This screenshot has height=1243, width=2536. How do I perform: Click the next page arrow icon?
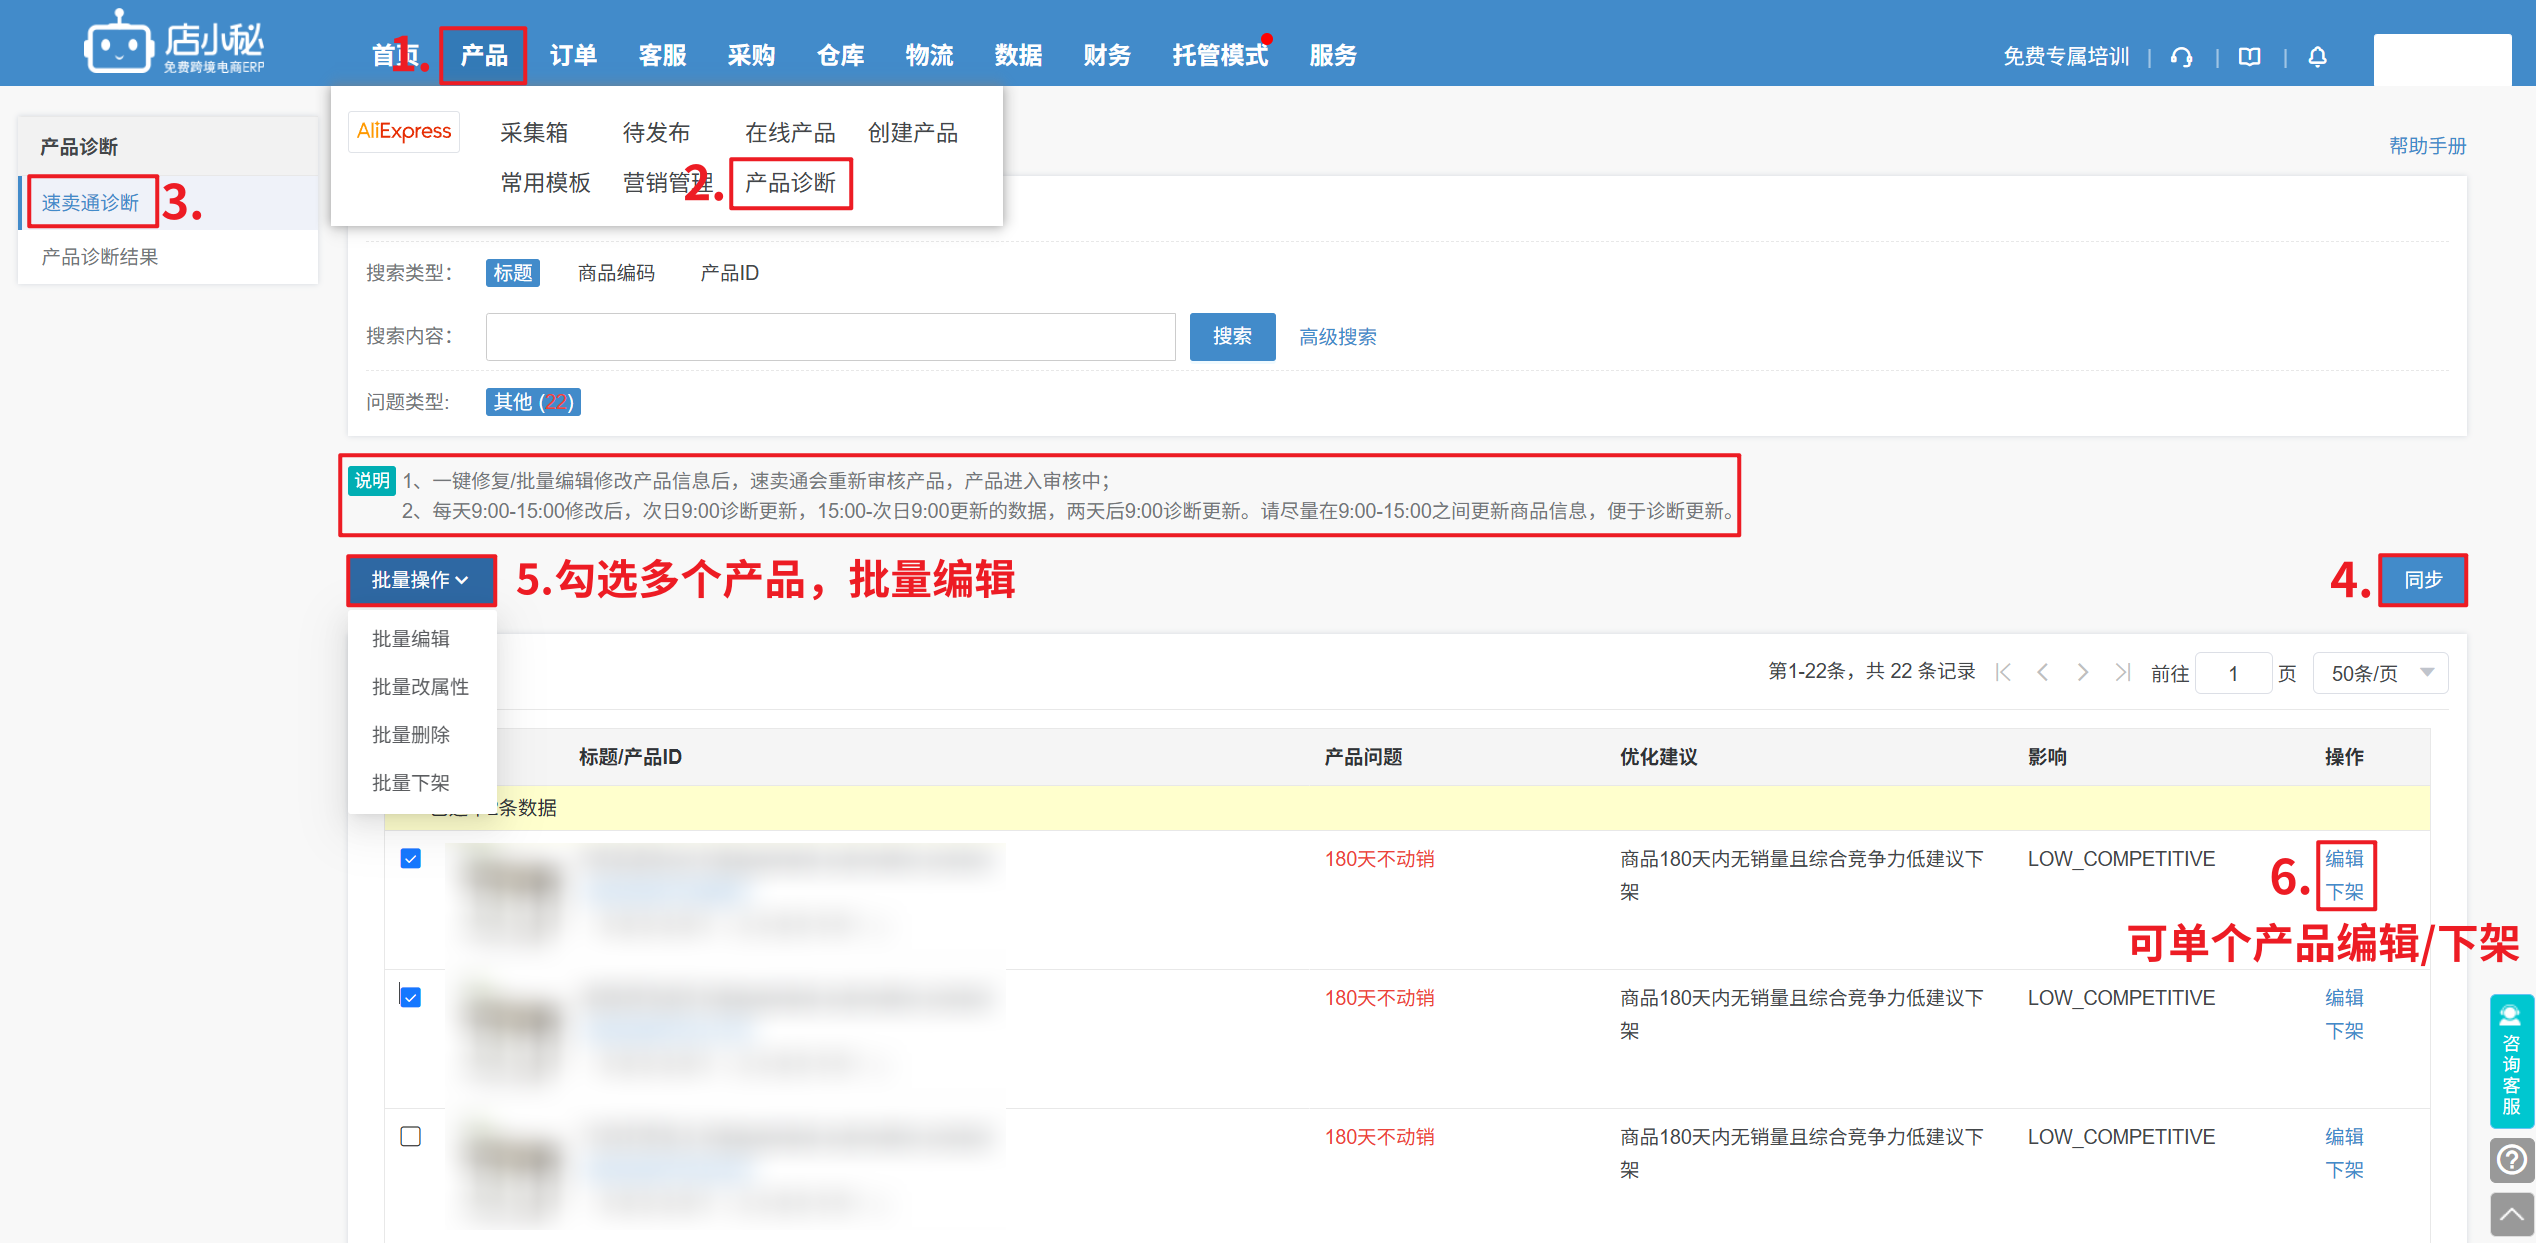[x=2082, y=673]
